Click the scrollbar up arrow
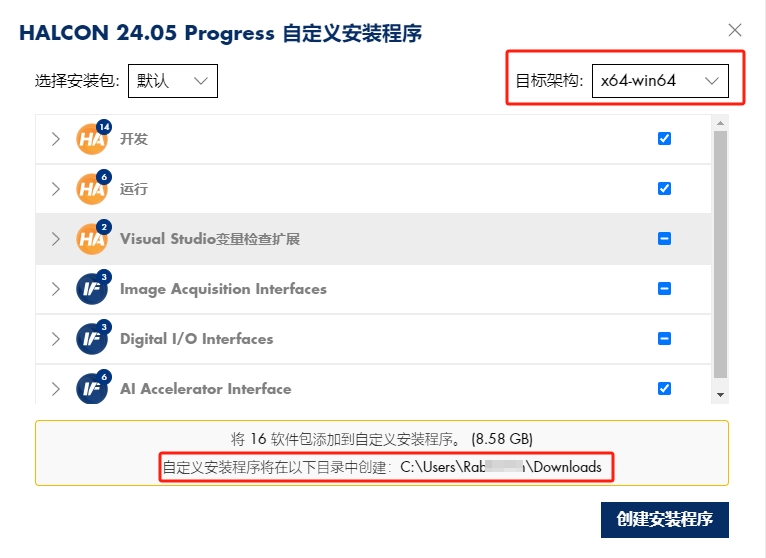 point(720,123)
